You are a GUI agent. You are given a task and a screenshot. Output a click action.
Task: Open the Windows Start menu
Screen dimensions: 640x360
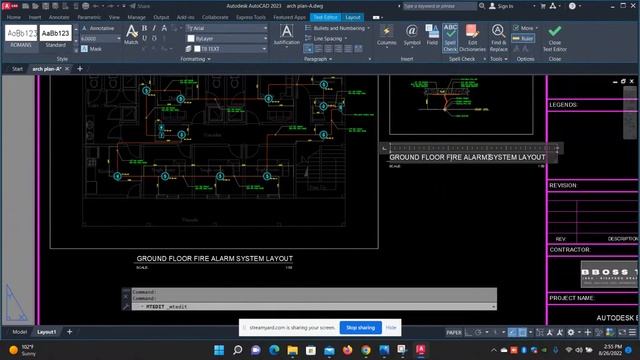(x=219, y=350)
